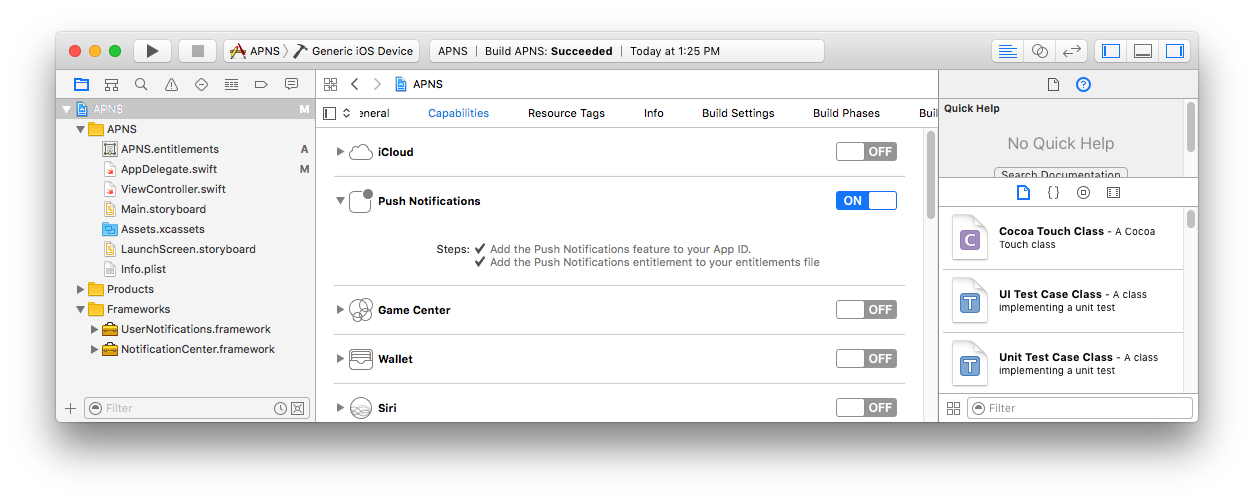The width and height of the screenshot is (1254, 502).
Task: Choose Generic iOS Device destination
Action: [353, 51]
